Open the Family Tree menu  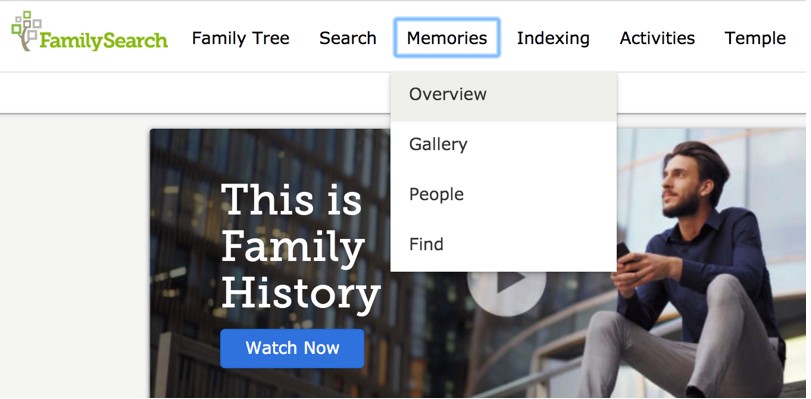click(x=241, y=38)
